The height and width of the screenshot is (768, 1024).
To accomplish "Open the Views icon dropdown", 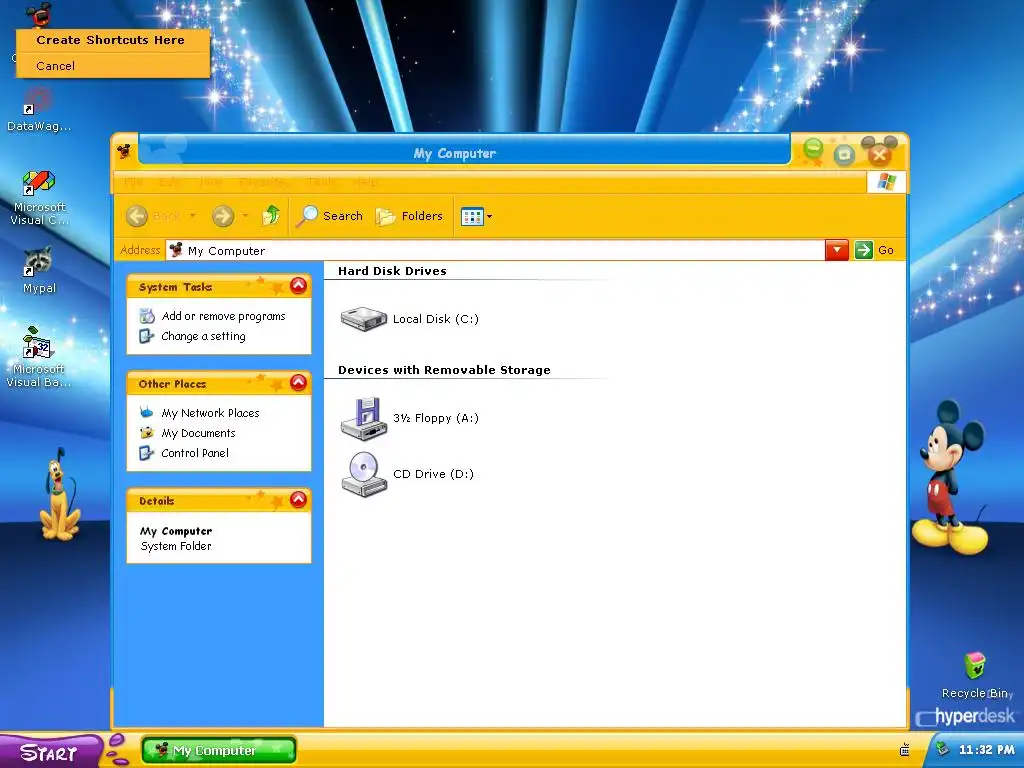I will point(476,216).
